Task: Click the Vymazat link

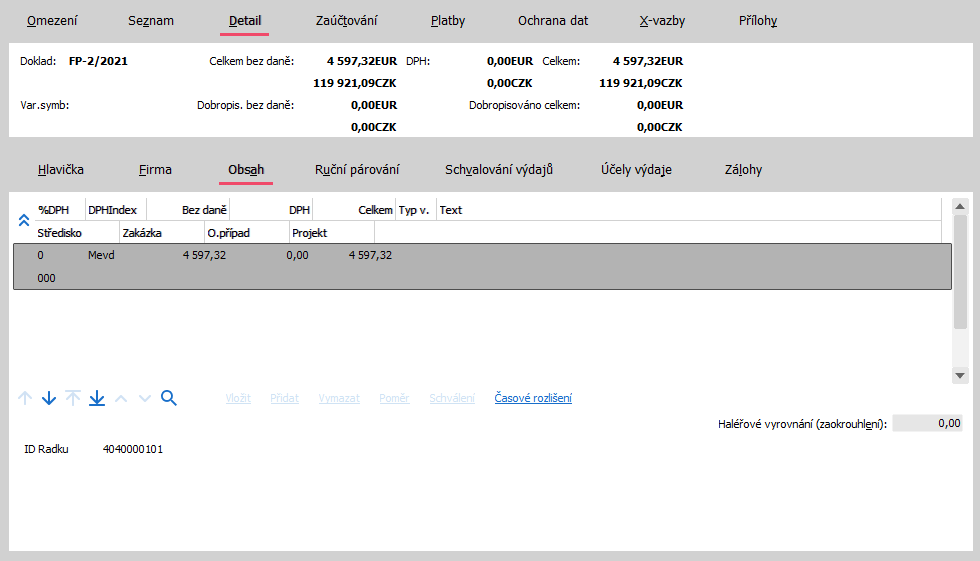Action: click(339, 398)
